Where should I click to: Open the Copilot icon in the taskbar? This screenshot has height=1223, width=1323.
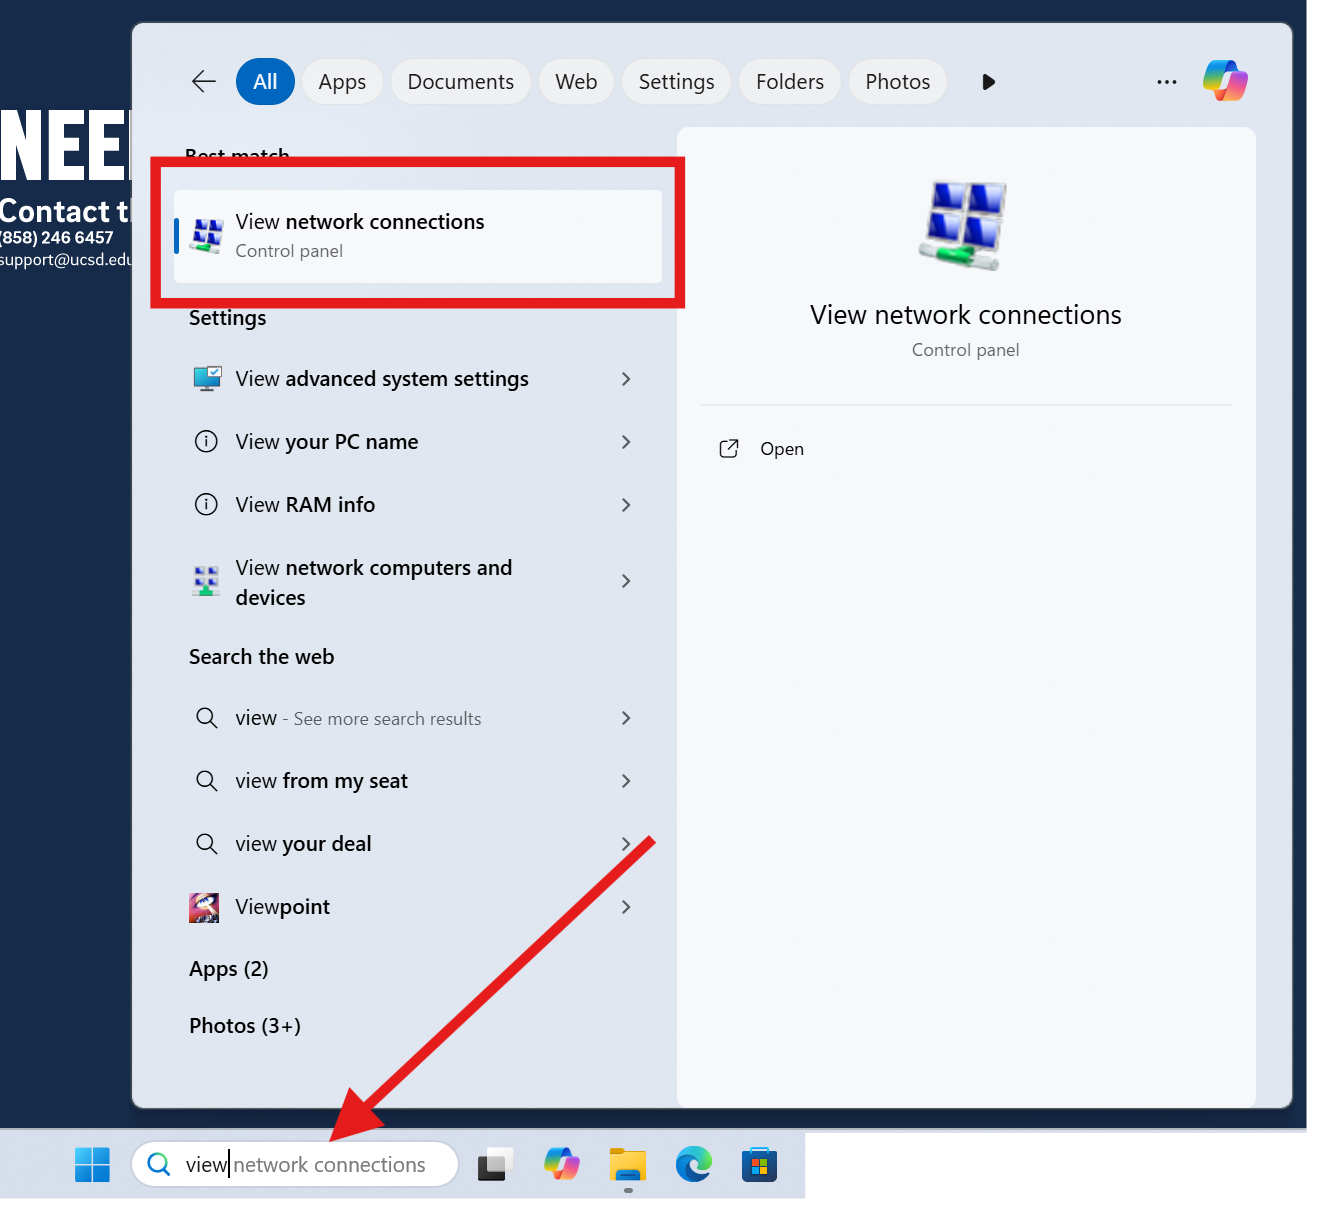coord(561,1164)
